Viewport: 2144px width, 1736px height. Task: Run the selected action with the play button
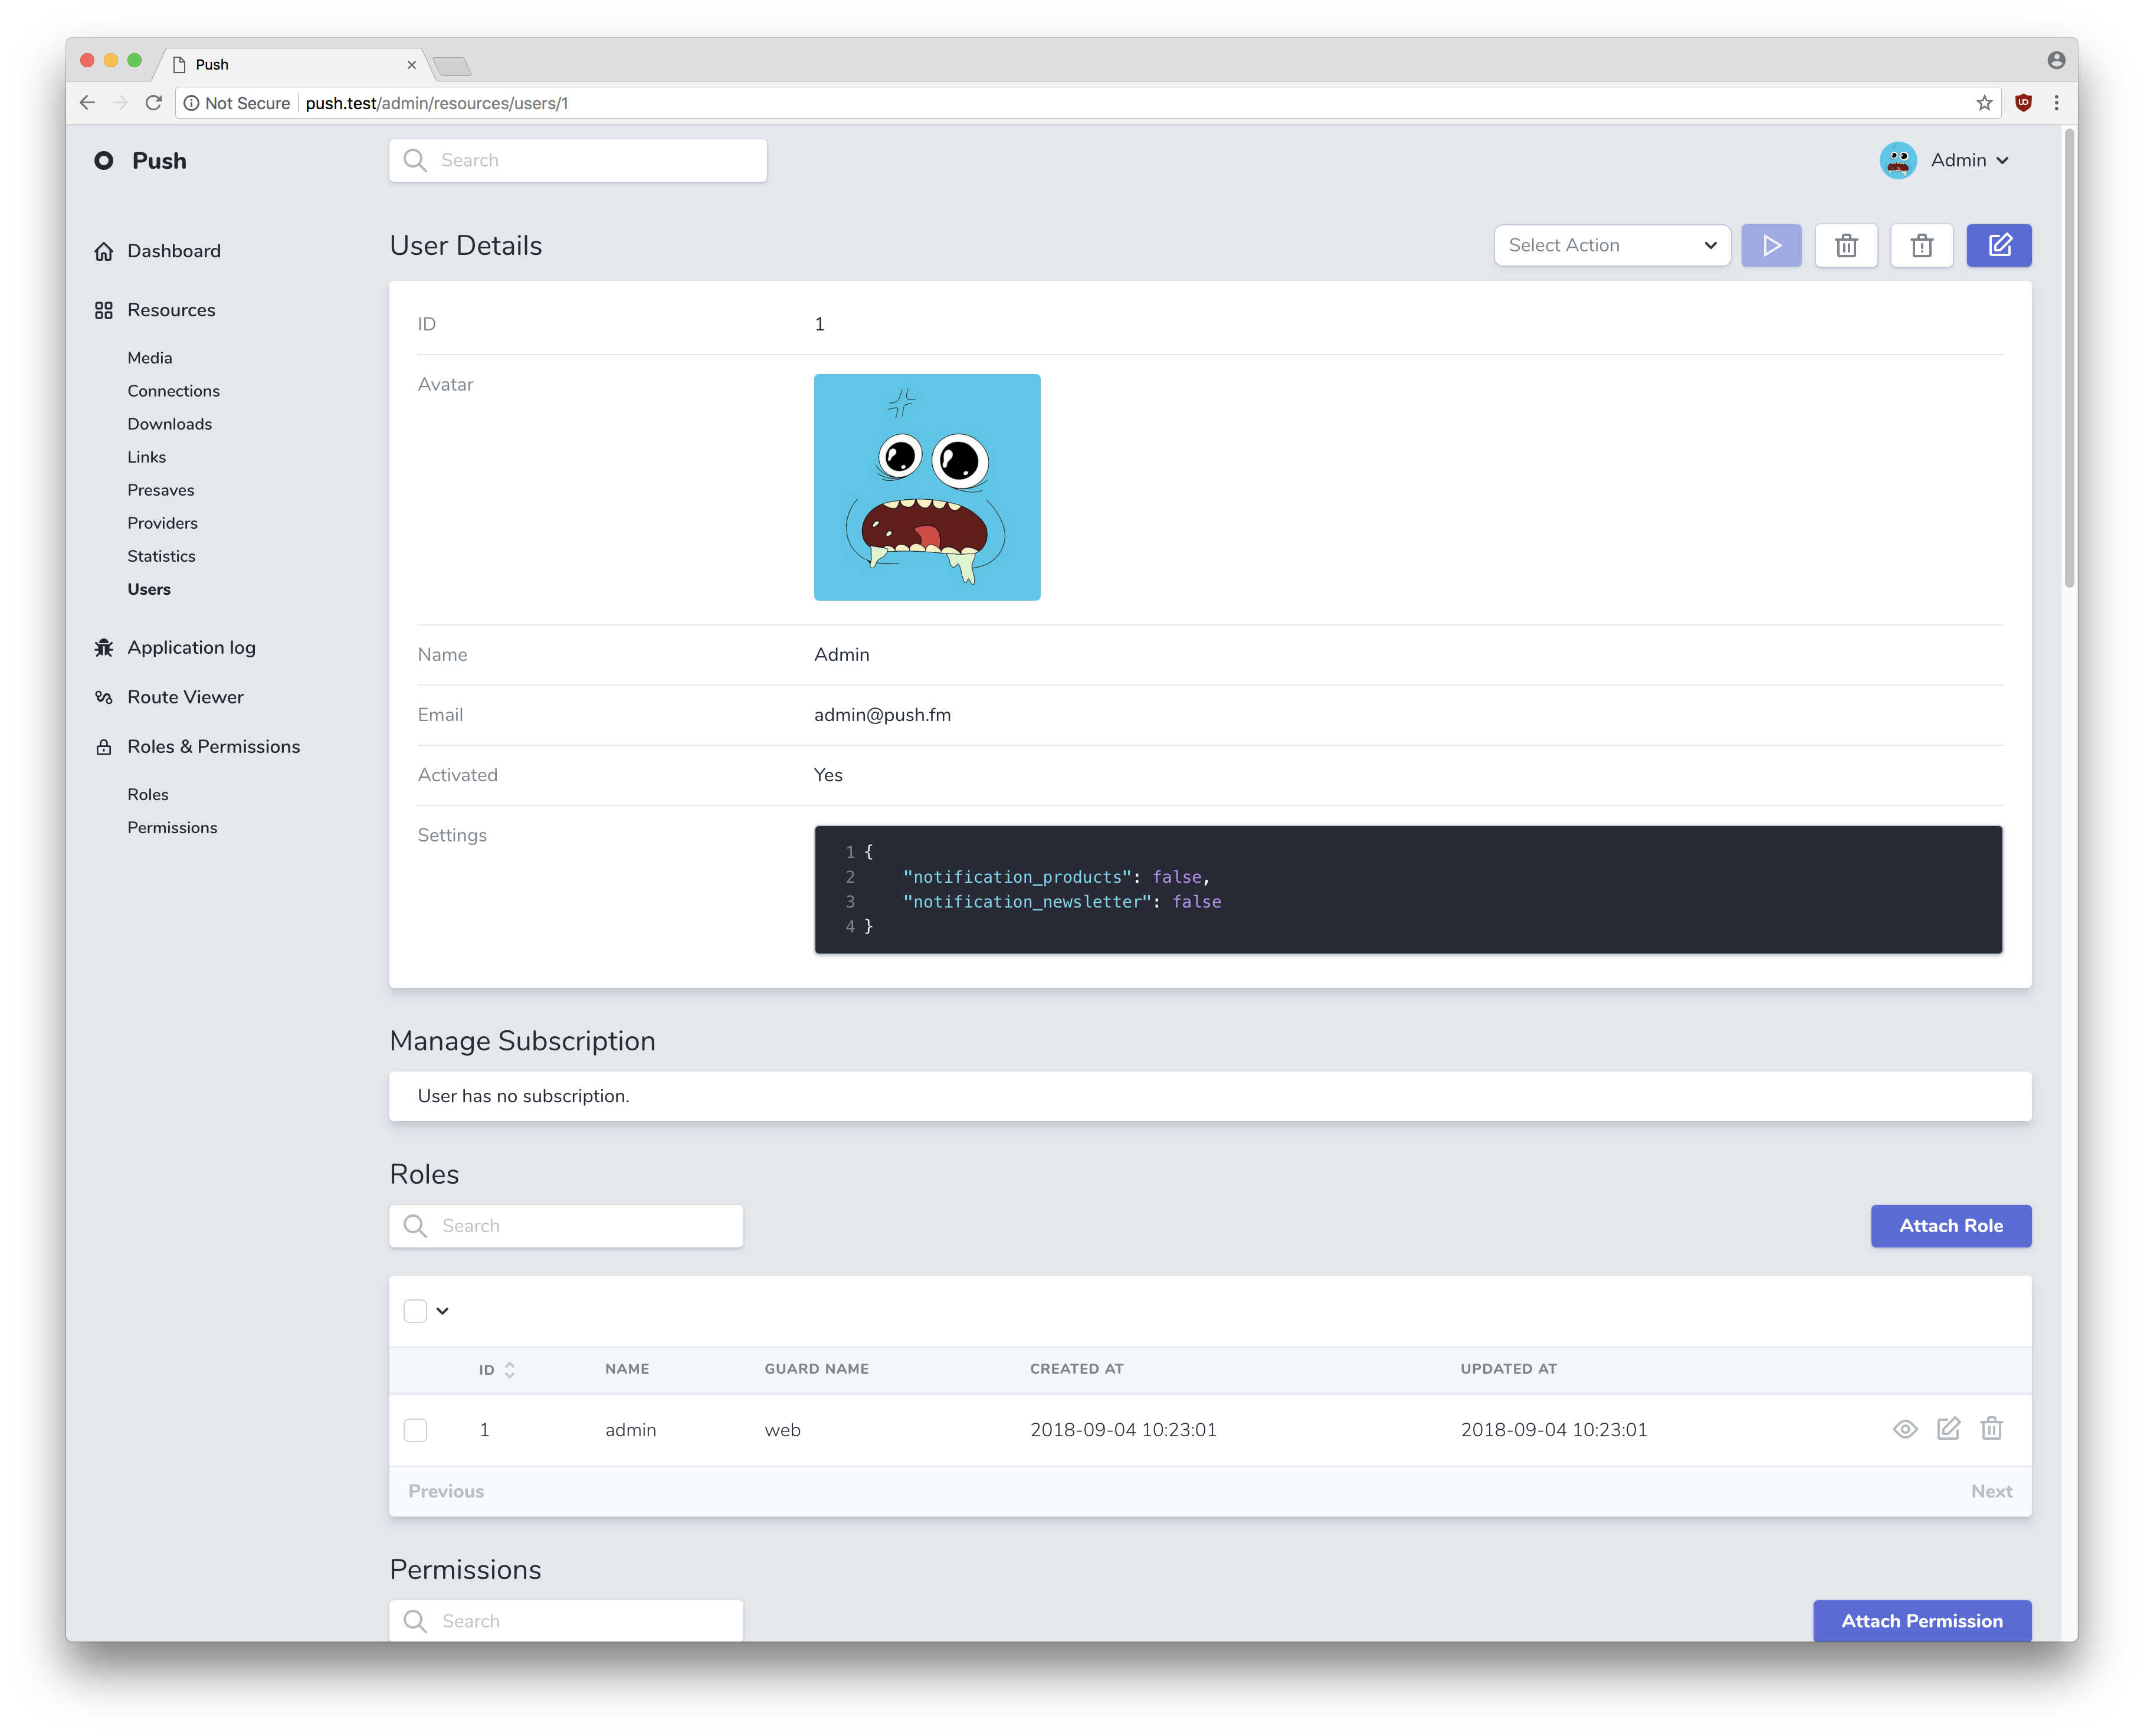[1771, 245]
